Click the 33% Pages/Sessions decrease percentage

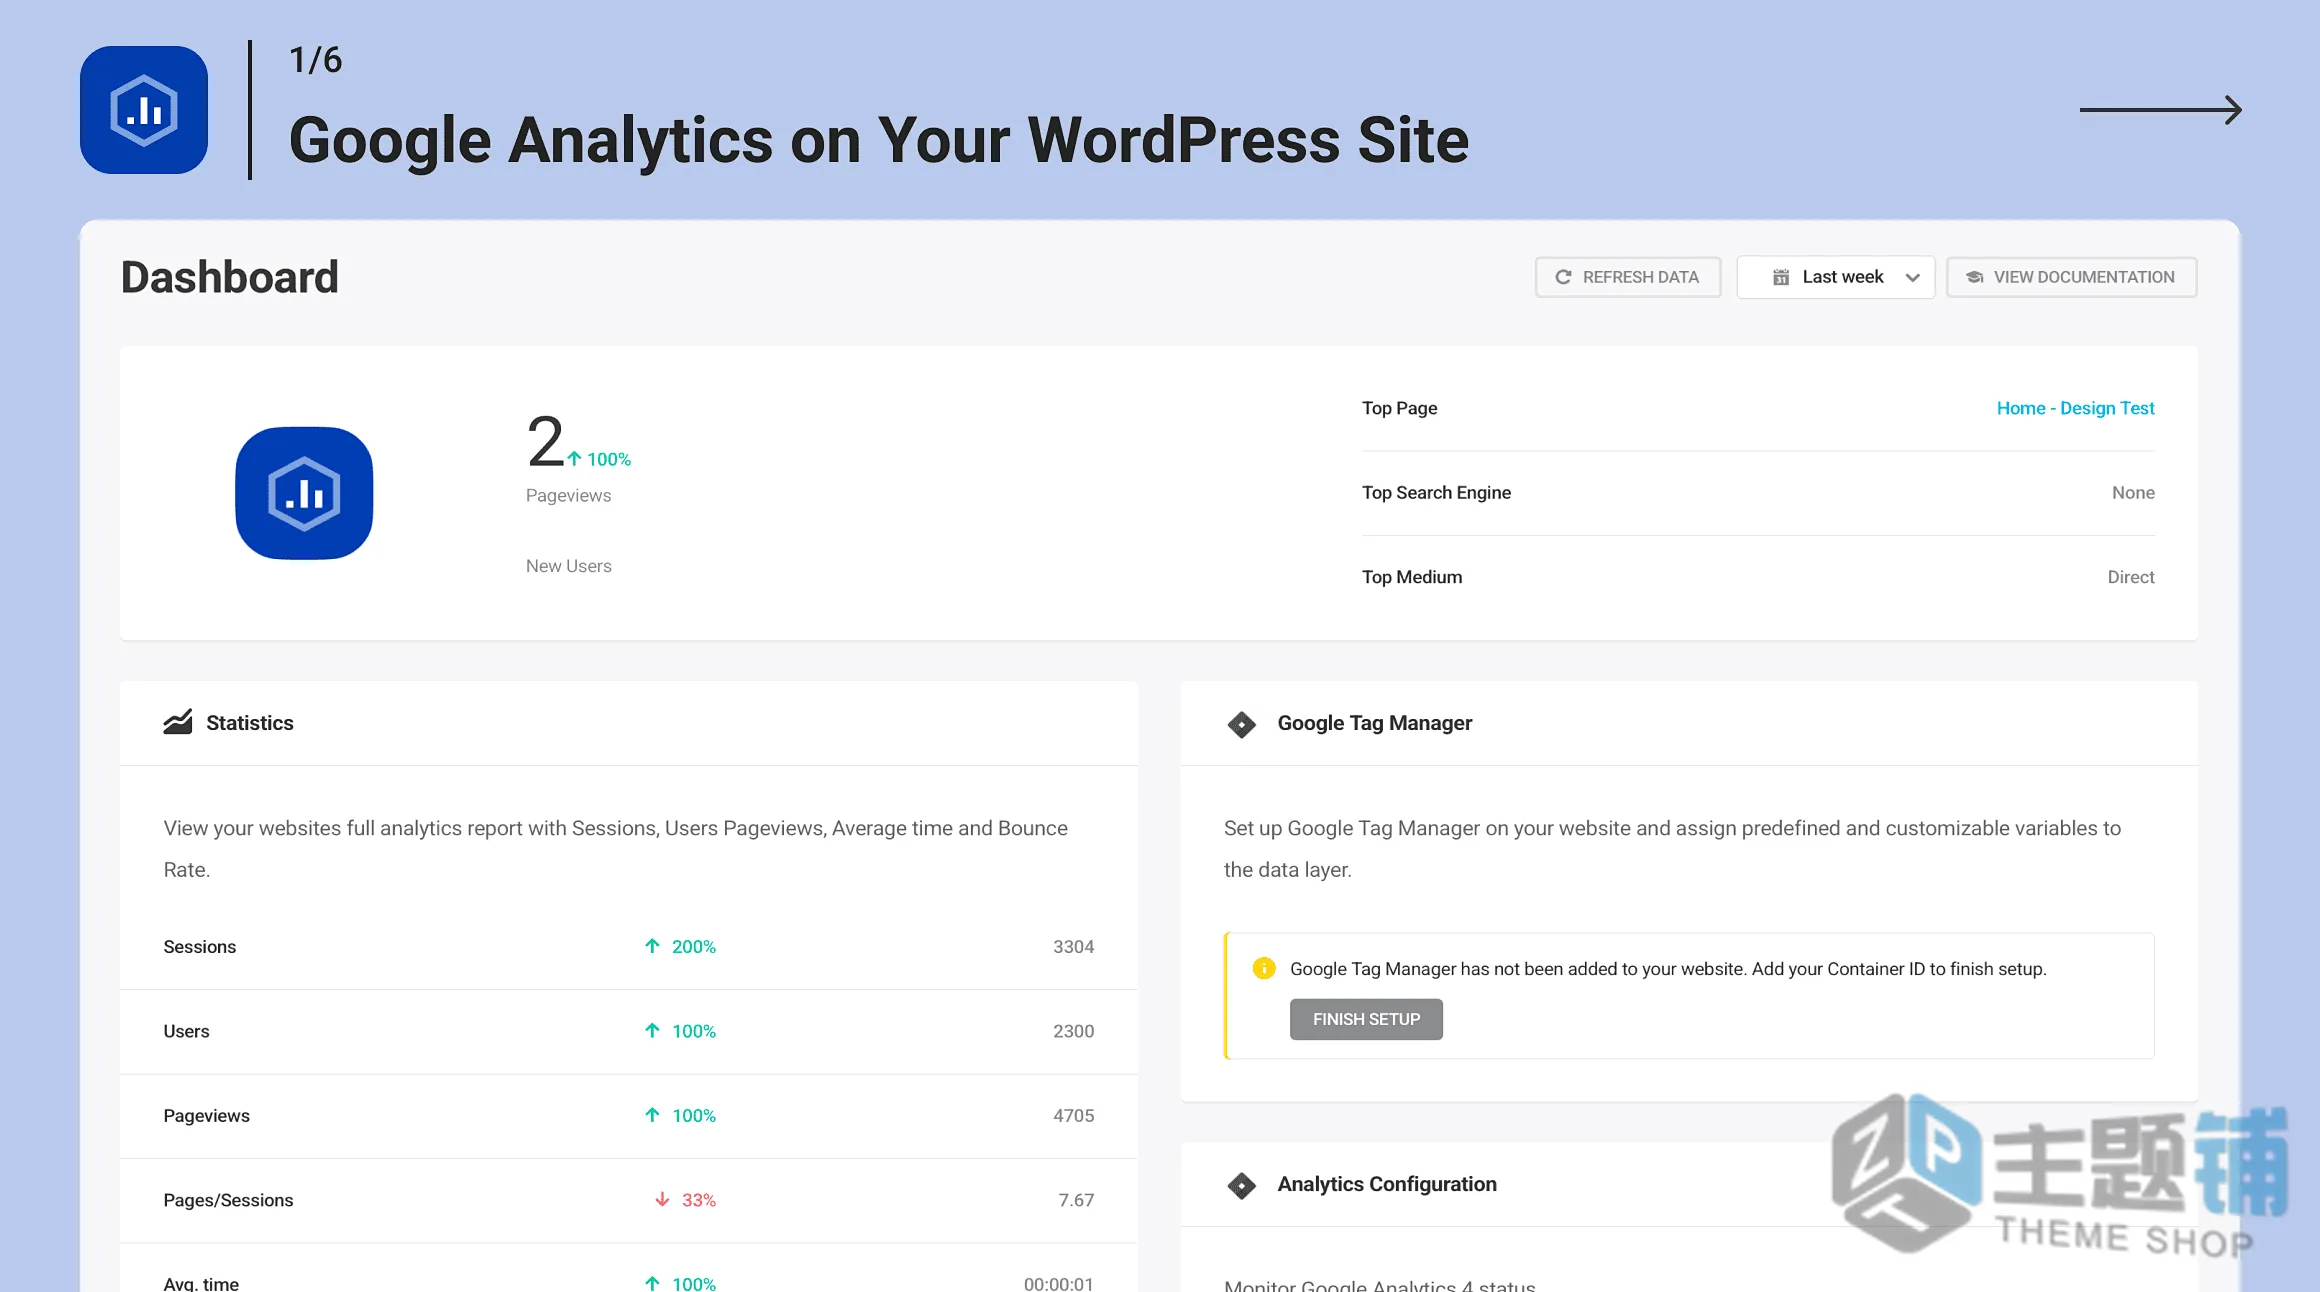pyautogui.click(x=699, y=1200)
